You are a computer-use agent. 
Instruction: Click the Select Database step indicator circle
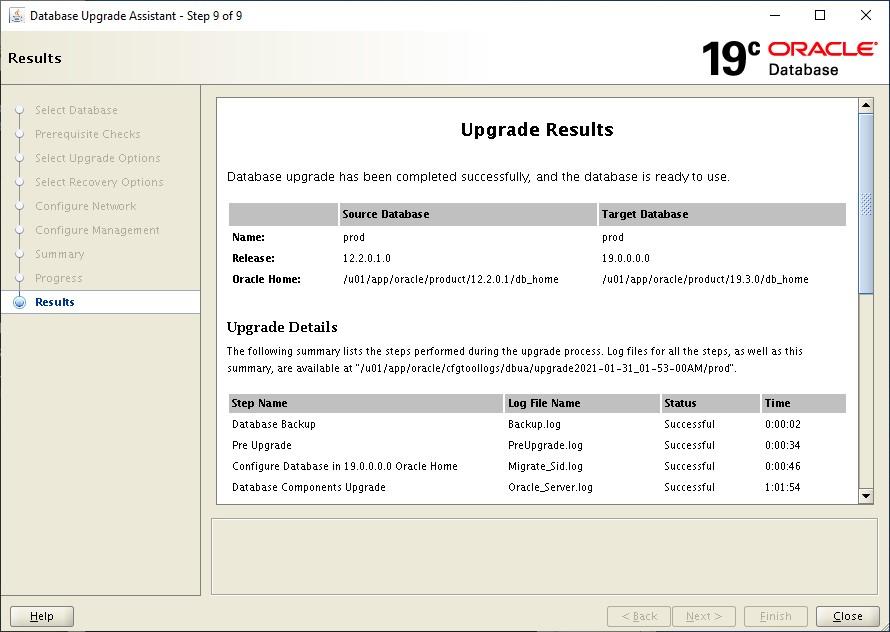[x=23, y=110]
